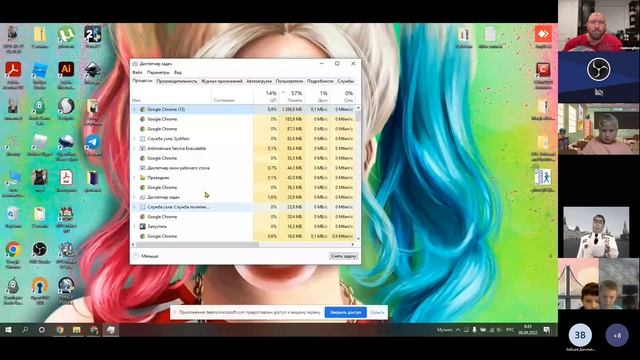
Task: Click the Меньше fewer-details arrow icon
Action: (136, 256)
